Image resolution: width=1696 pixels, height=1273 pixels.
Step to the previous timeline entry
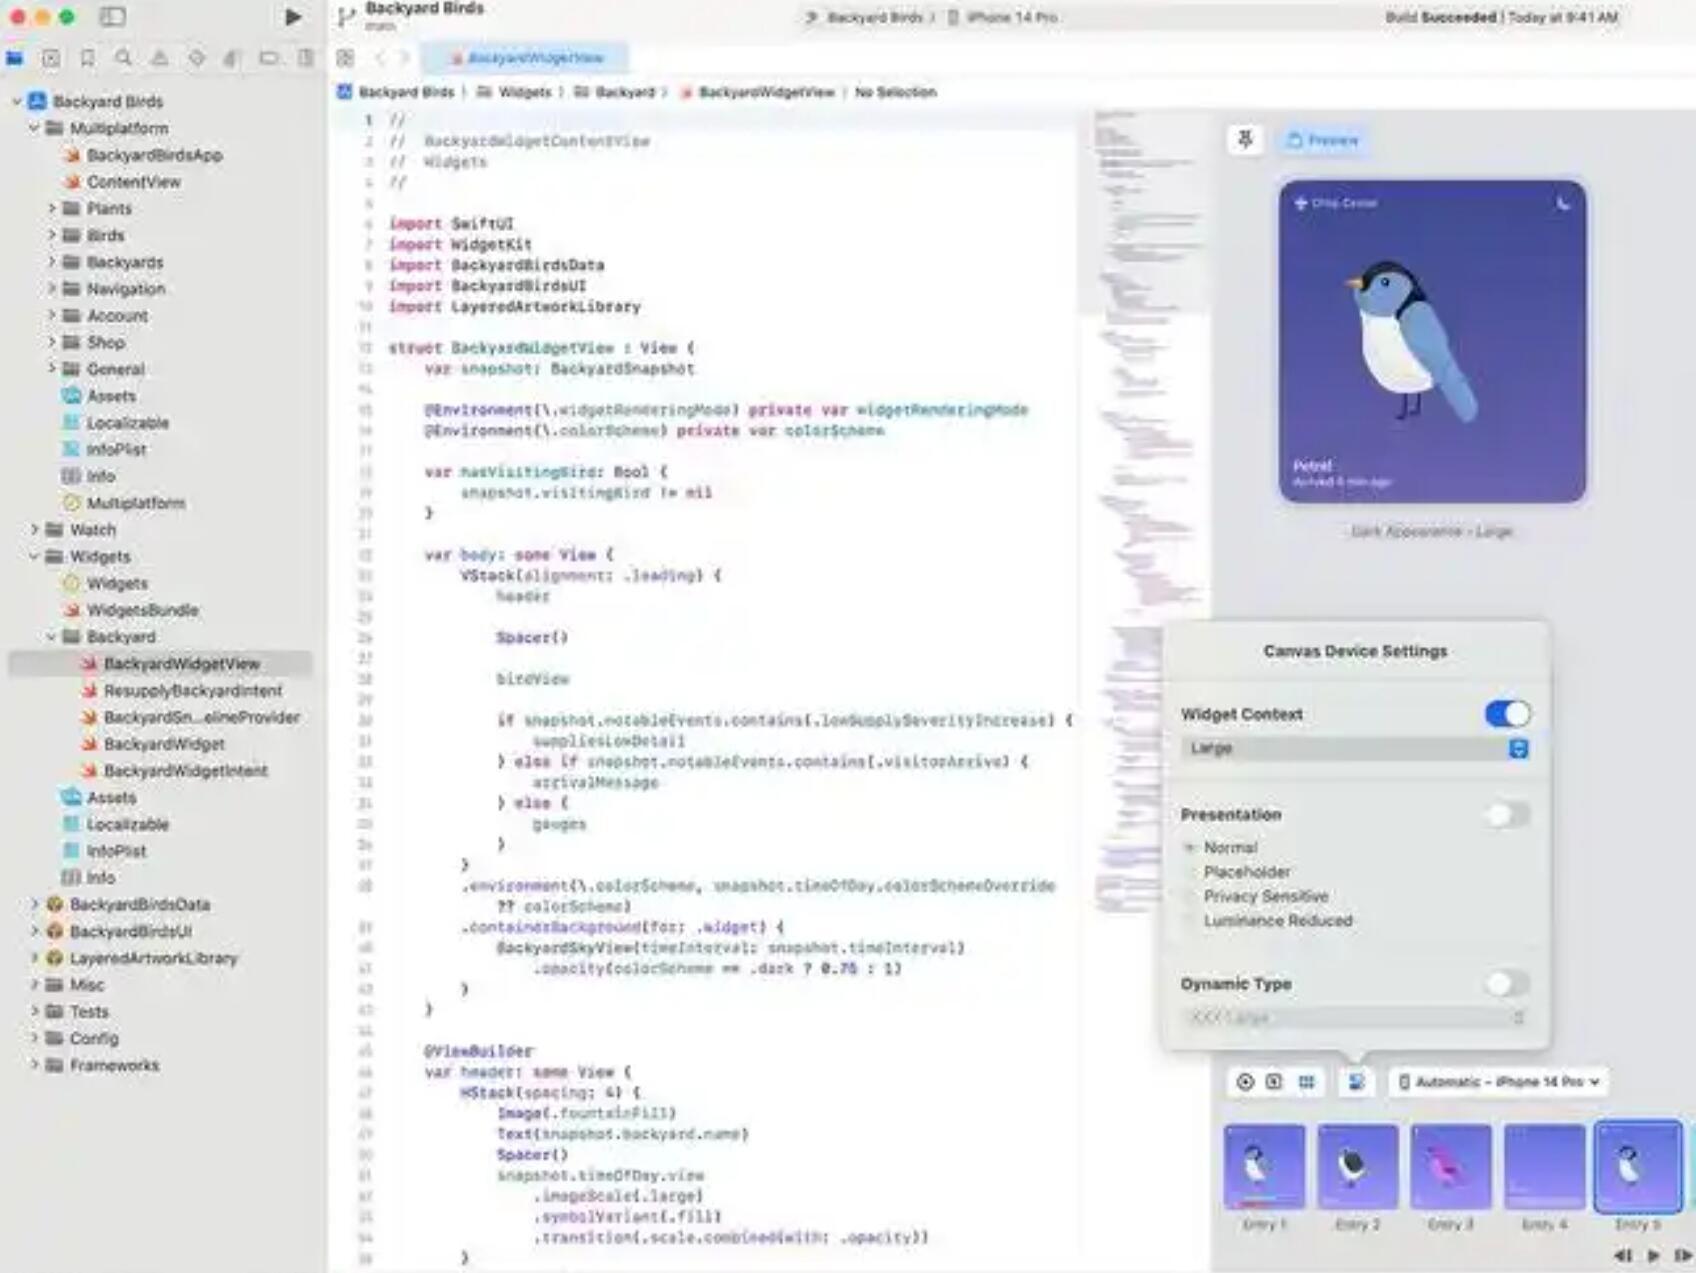click(x=1623, y=1255)
